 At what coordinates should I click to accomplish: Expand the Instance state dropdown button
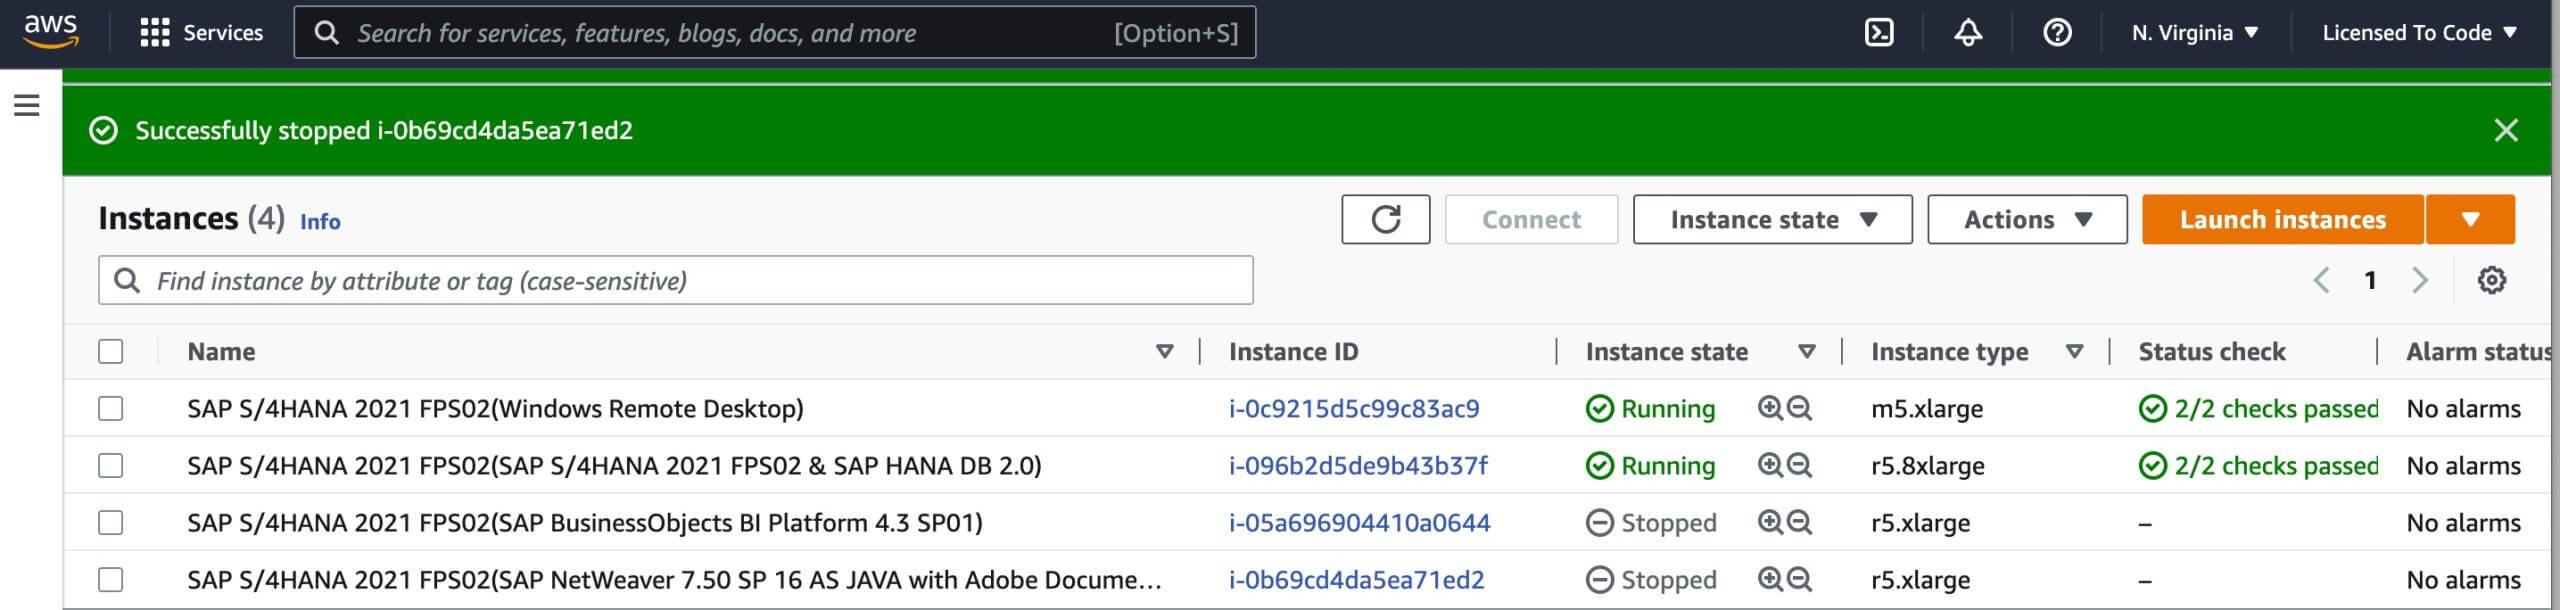click(x=1772, y=219)
